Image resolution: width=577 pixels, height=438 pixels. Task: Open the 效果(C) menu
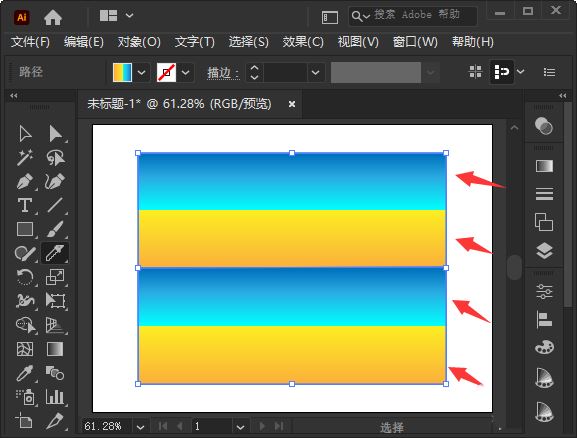point(303,42)
